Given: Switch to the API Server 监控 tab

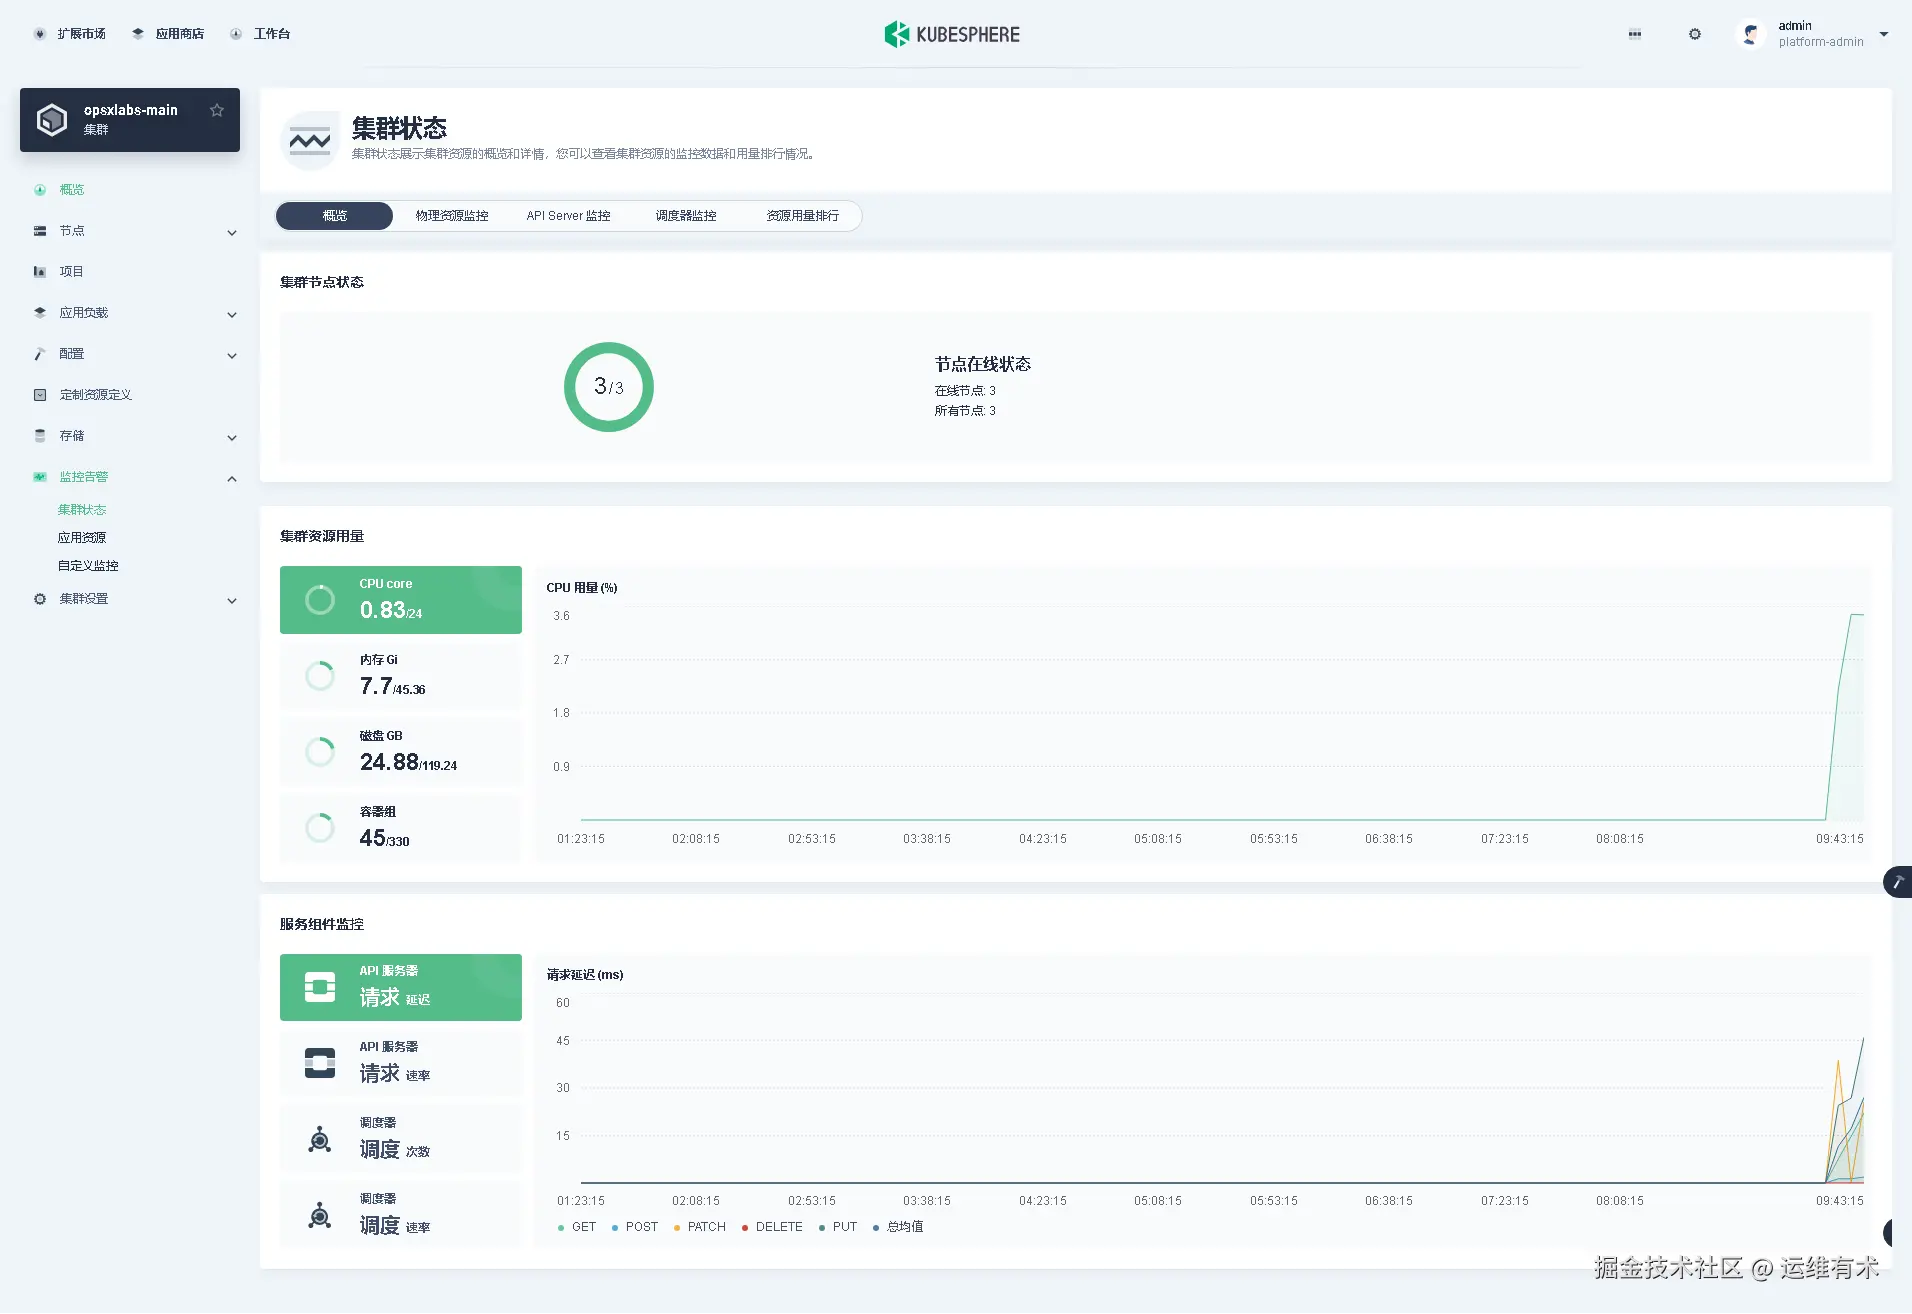Looking at the screenshot, I should [568, 215].
